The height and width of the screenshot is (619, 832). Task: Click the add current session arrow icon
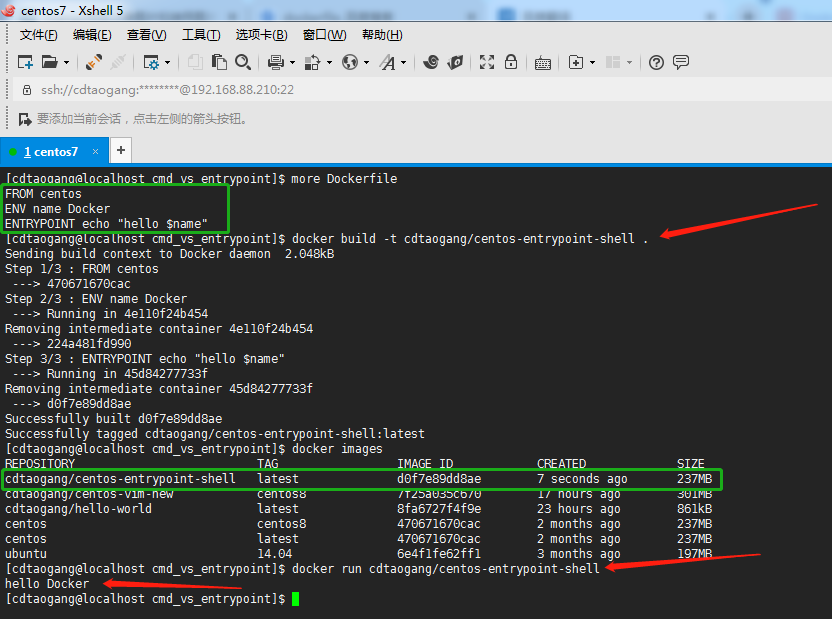click(25, 119)
